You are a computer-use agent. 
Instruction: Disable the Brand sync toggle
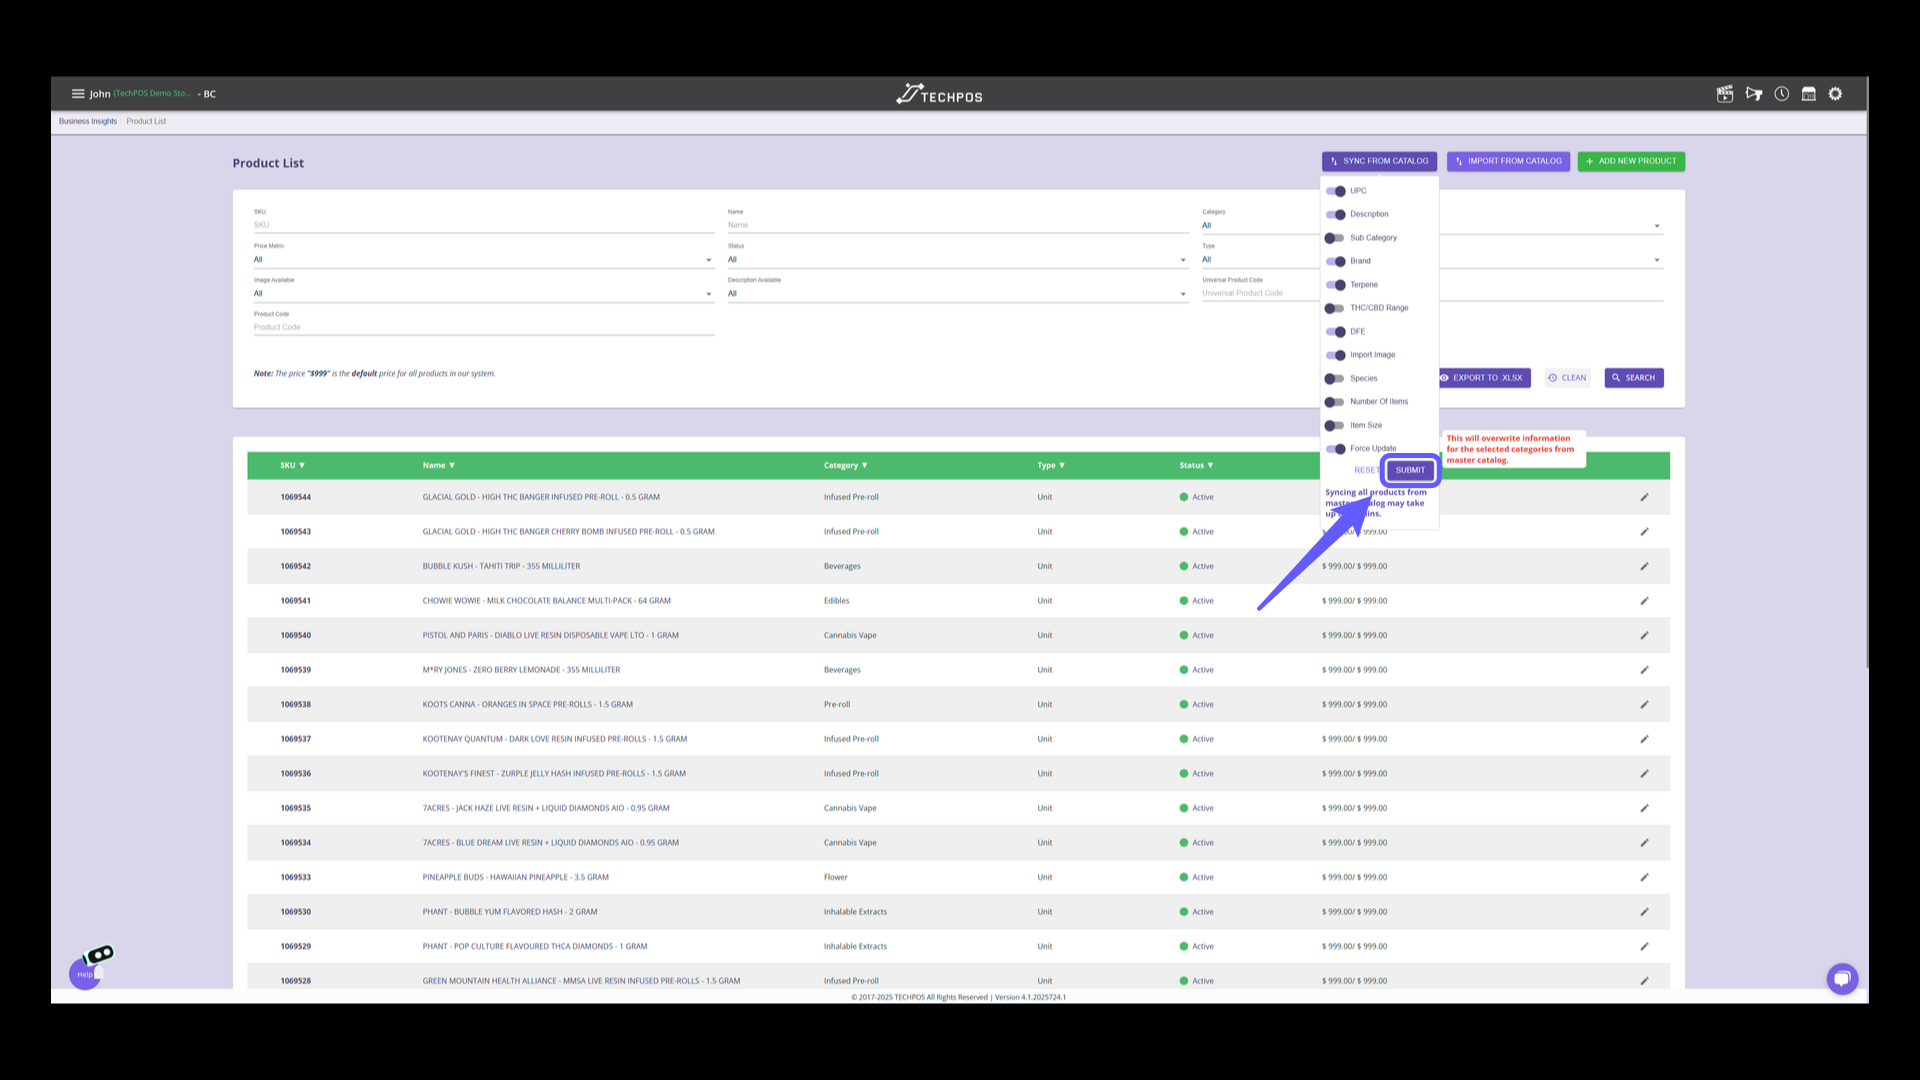click(1335, 261)
